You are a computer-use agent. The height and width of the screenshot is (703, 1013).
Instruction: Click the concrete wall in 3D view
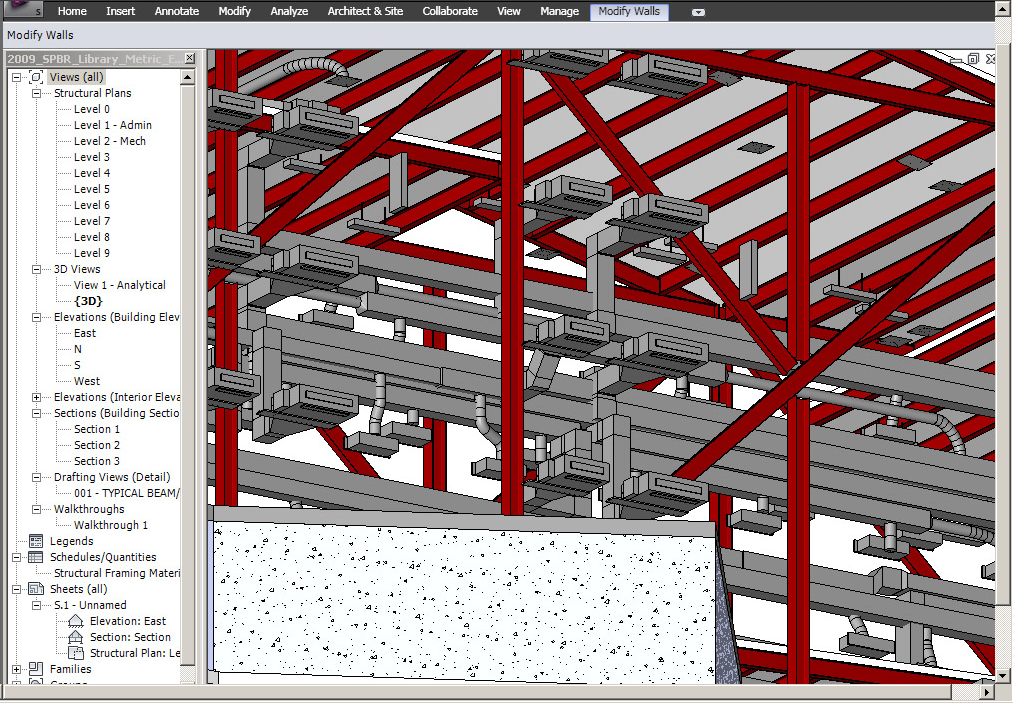[x=465, y=601]
